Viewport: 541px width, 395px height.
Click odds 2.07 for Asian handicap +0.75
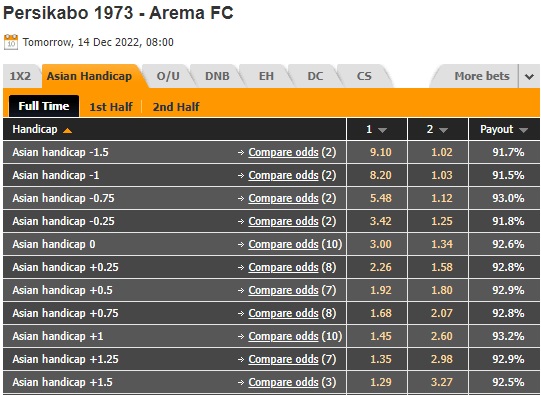click(442, 313)
